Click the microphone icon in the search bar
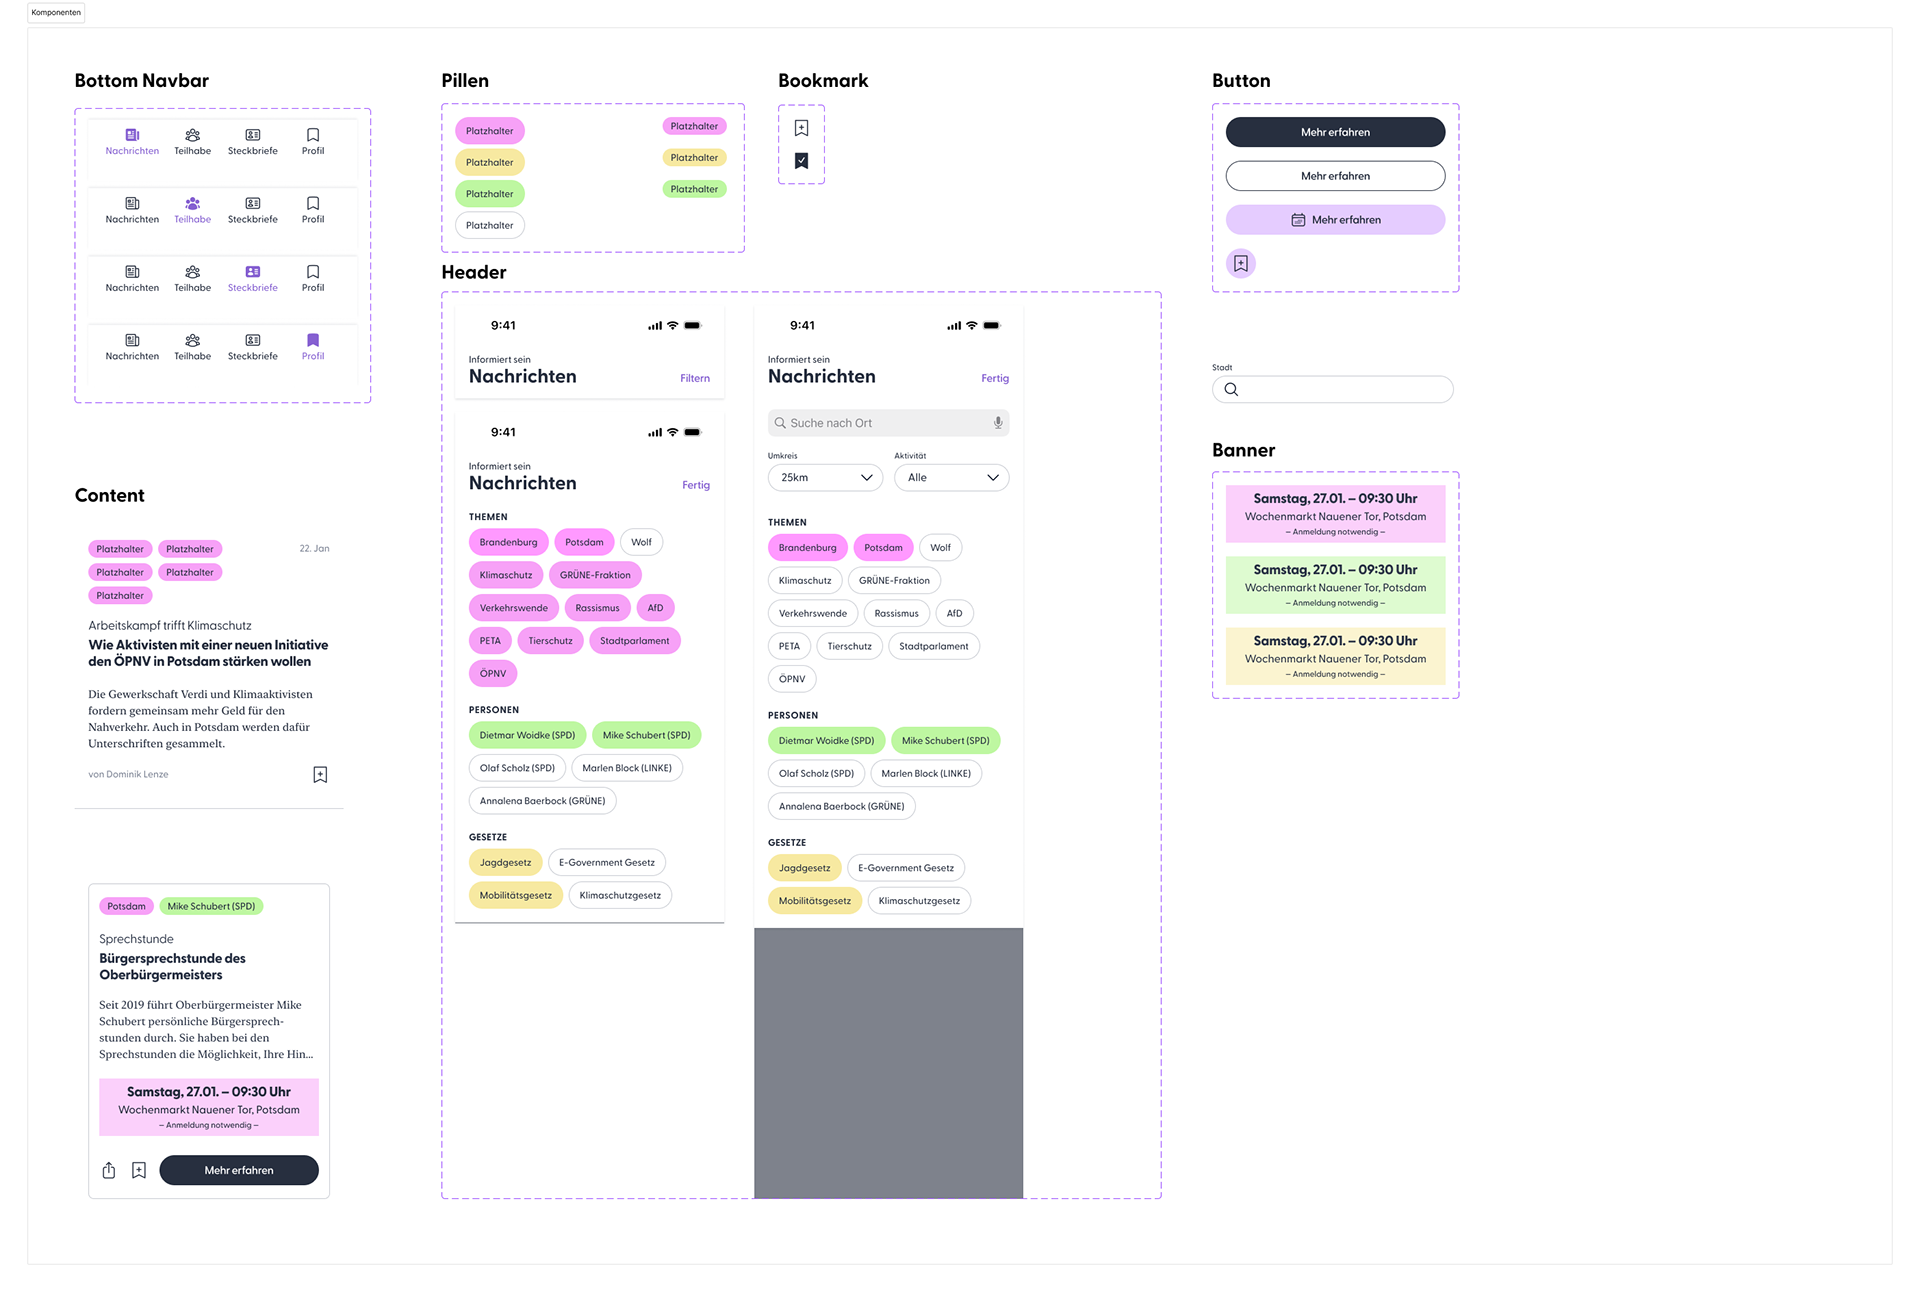 998,423
